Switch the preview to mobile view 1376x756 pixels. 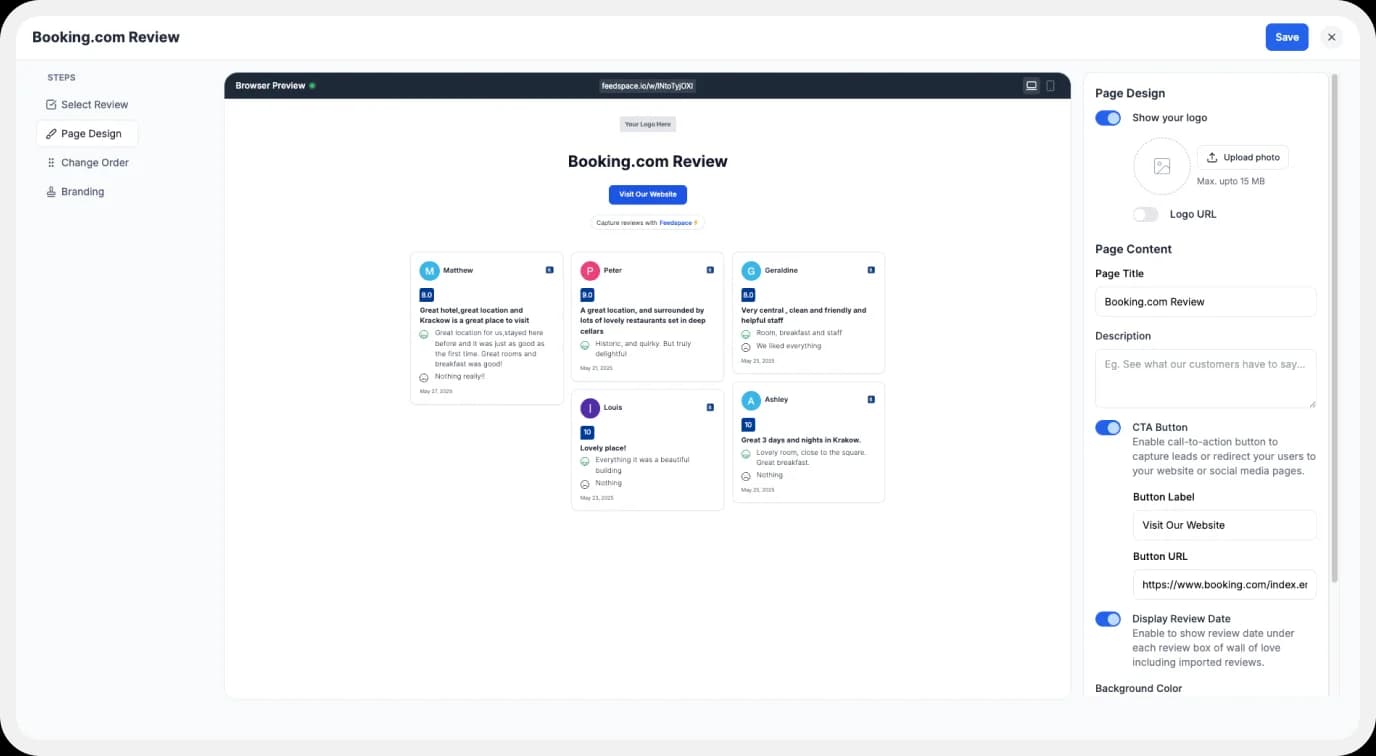point(1050,85)
